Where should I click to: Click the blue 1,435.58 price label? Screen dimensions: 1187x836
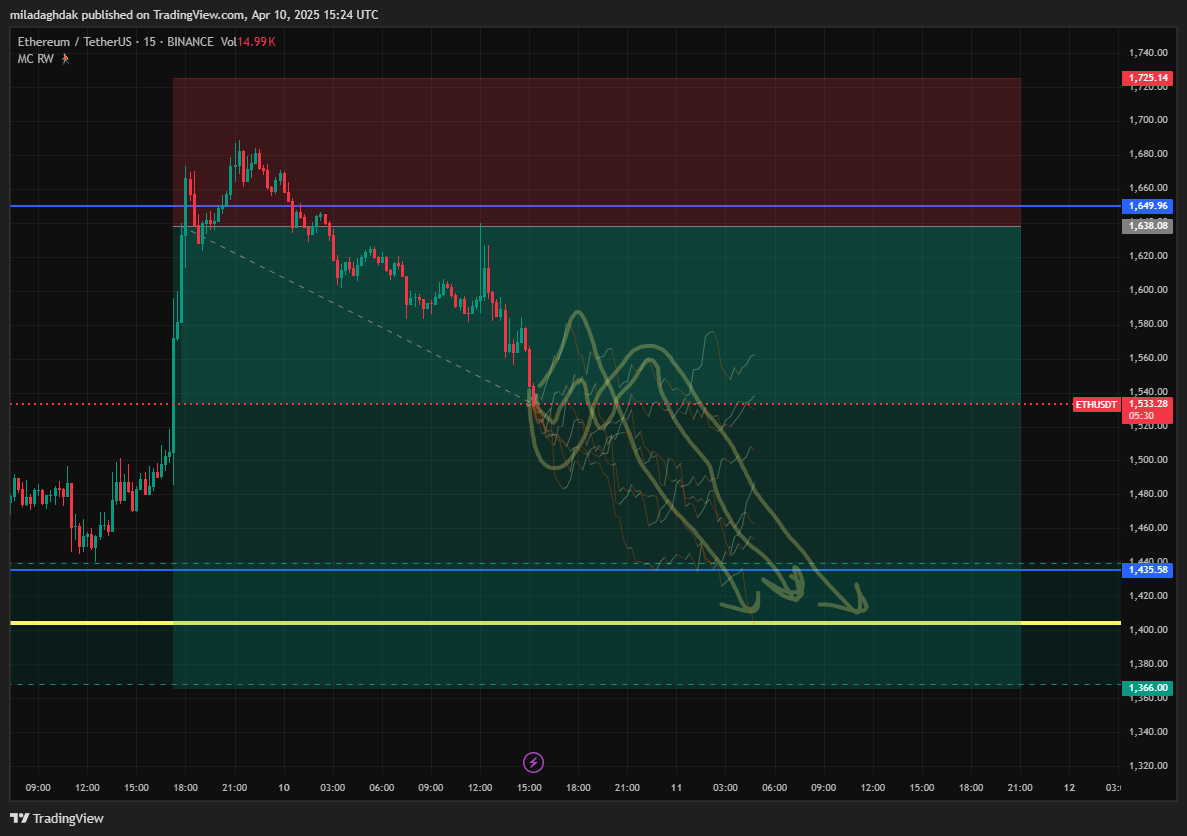tap(1147, 569)
